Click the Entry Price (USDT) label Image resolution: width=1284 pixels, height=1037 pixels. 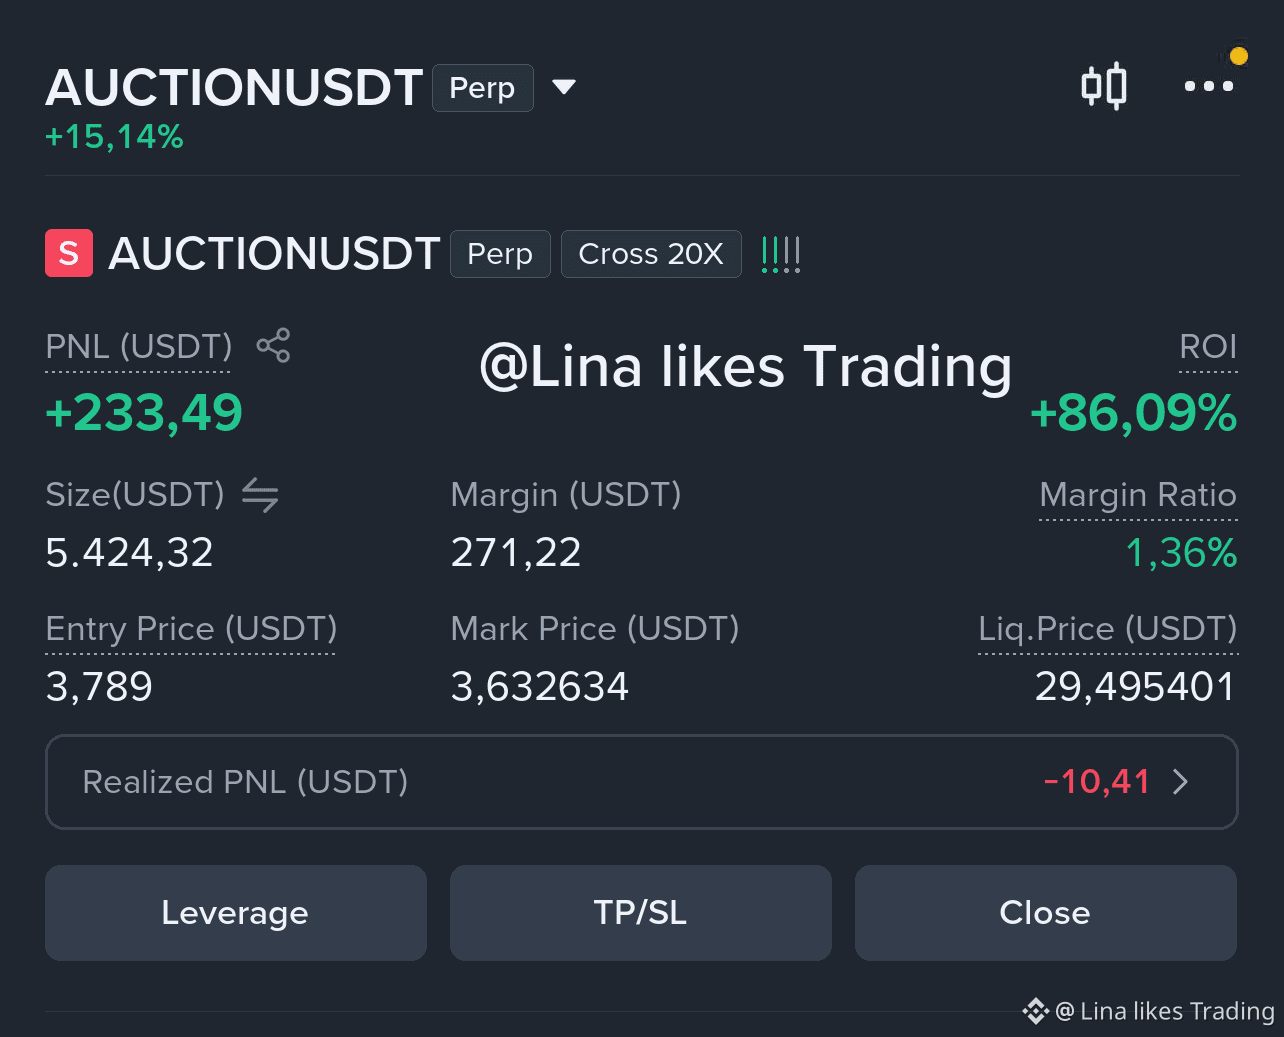(191, 629)
